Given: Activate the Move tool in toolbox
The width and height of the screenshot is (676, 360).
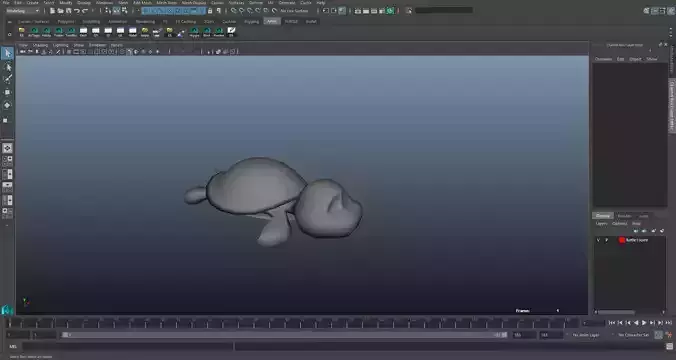Looking at the screenshot, I should pyautogui.click(x=7, y=92).
